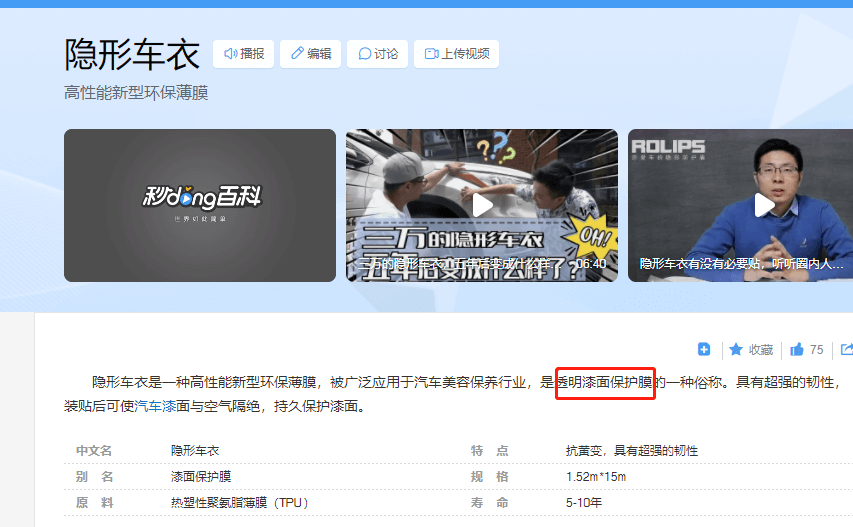Click the 1.52m*15m specification value

[595, 477]
